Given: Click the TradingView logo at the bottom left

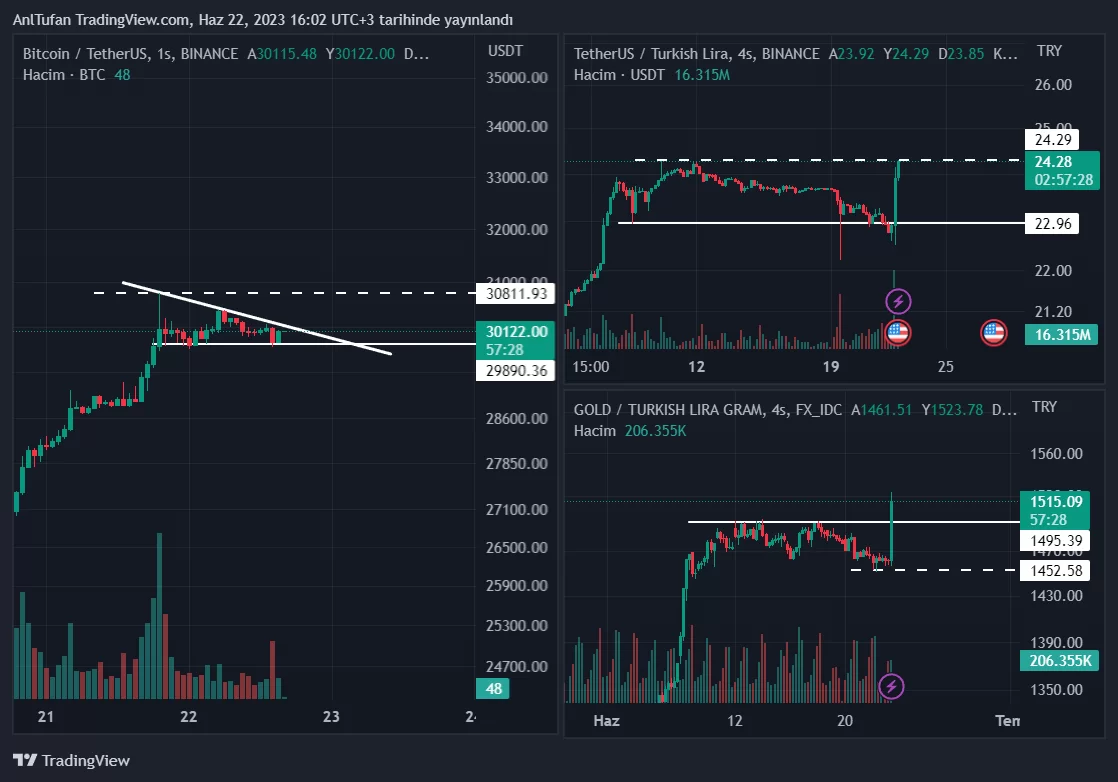Looking at the screenshot, I should [71, 760].
